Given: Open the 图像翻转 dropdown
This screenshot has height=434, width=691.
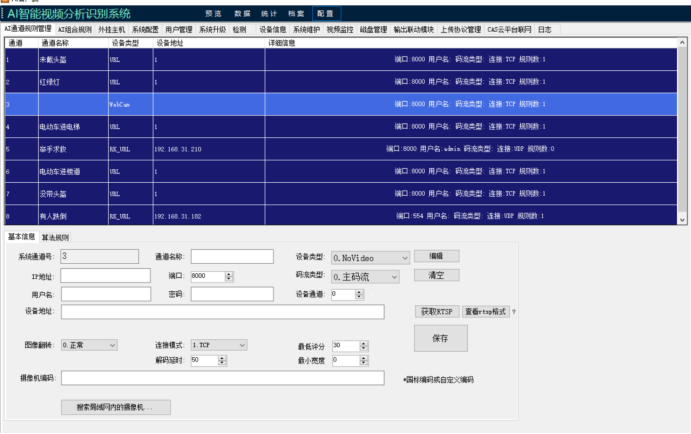Looking at the screenshot, I should (x=89, y=345).
